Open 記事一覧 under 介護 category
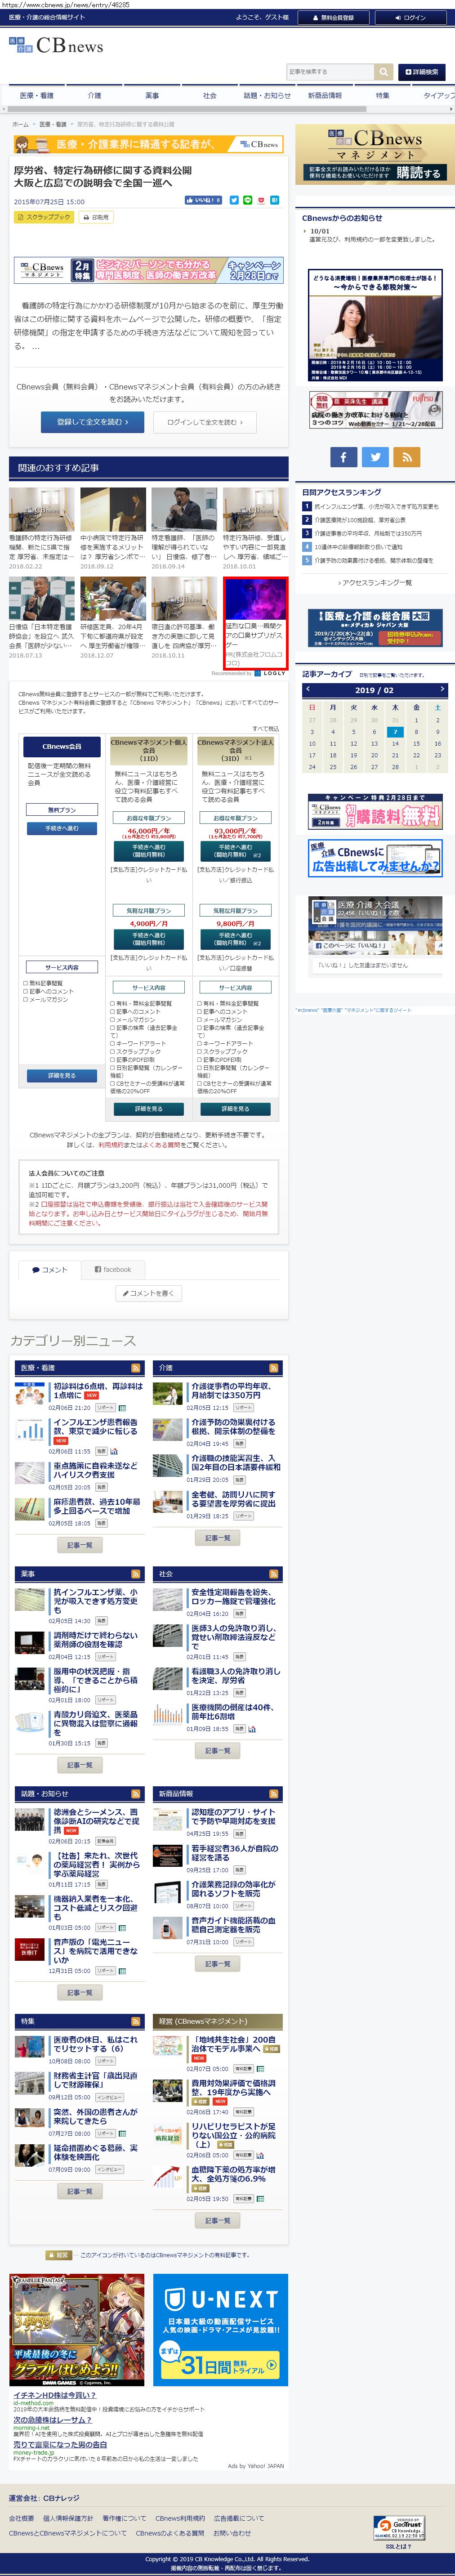455x2576 pixels. click(217, 1538)
